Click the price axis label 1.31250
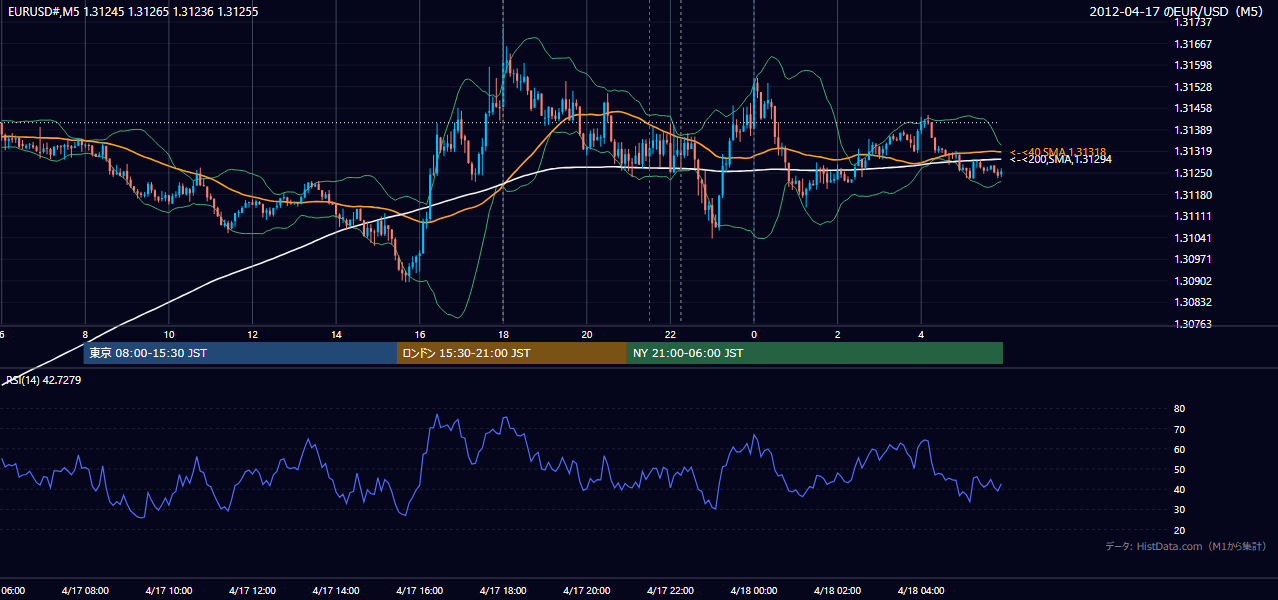Screen dimensions: 1278x600 point(1193,173)
